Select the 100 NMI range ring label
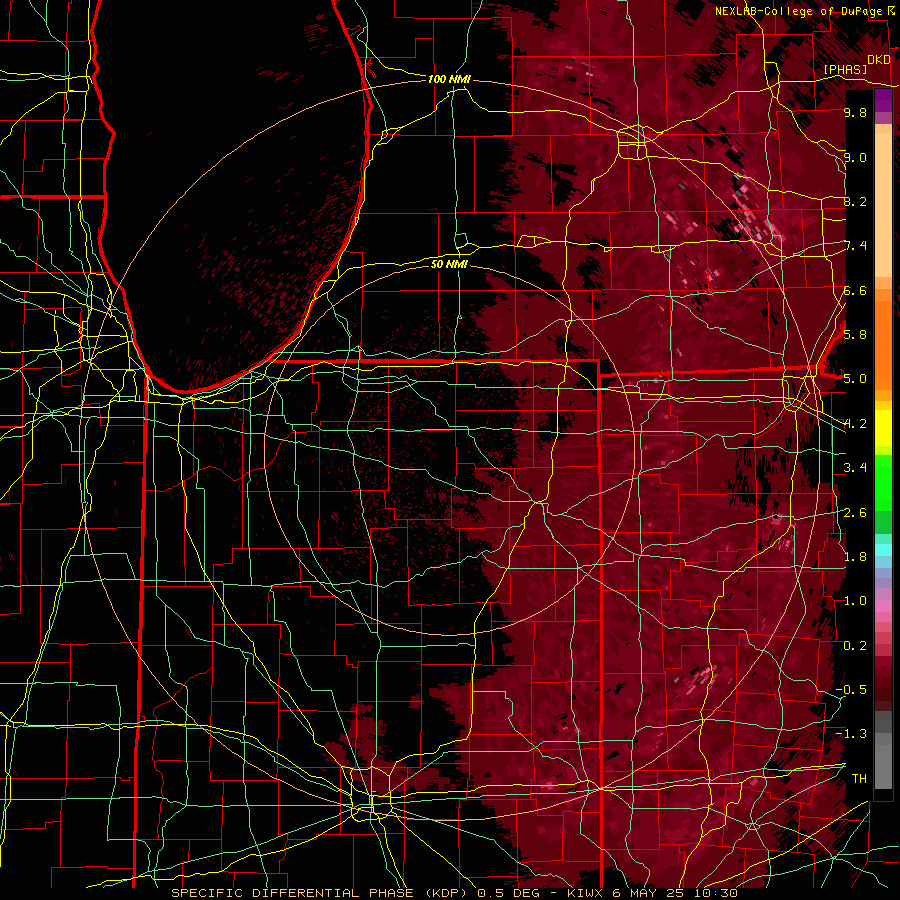 pyautogui.click(x=449, y=79)
